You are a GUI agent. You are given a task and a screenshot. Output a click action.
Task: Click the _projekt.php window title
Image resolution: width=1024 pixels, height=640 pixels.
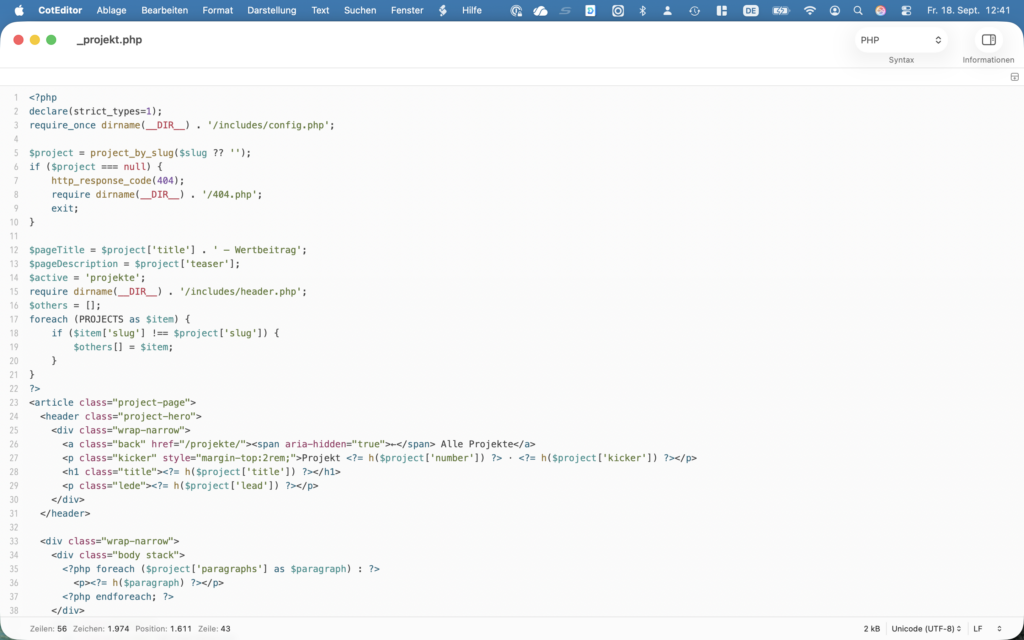(x=109, y=40)
